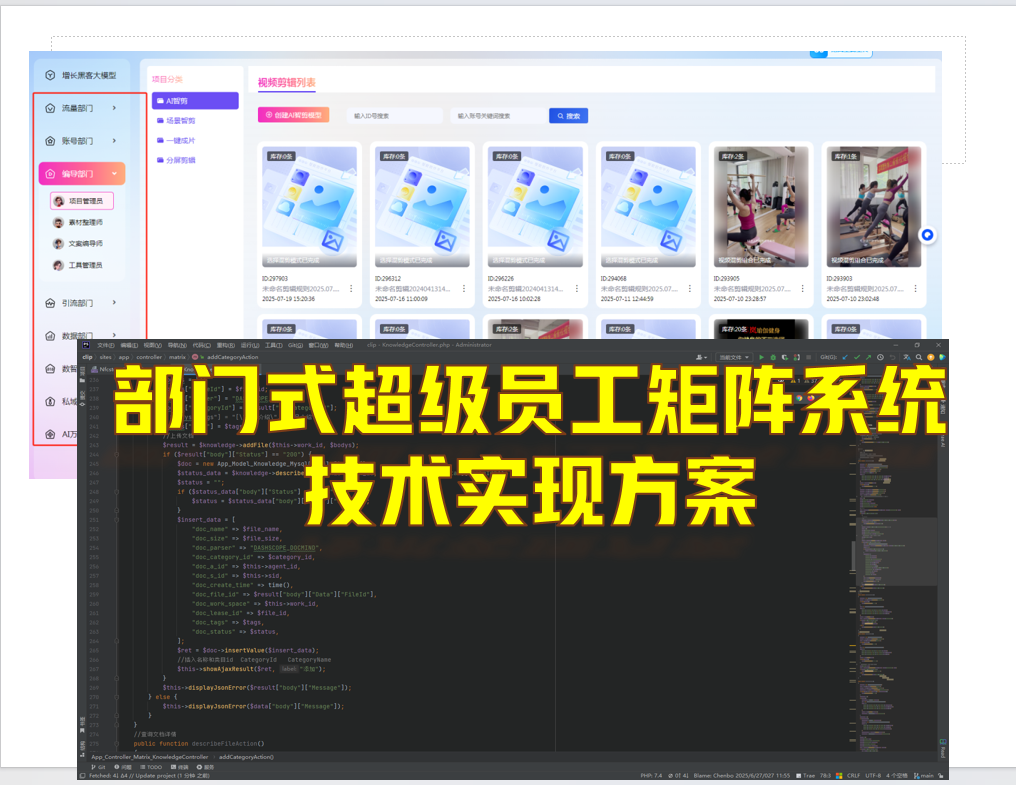Open more options for ID:293905 card

[802, 288]
